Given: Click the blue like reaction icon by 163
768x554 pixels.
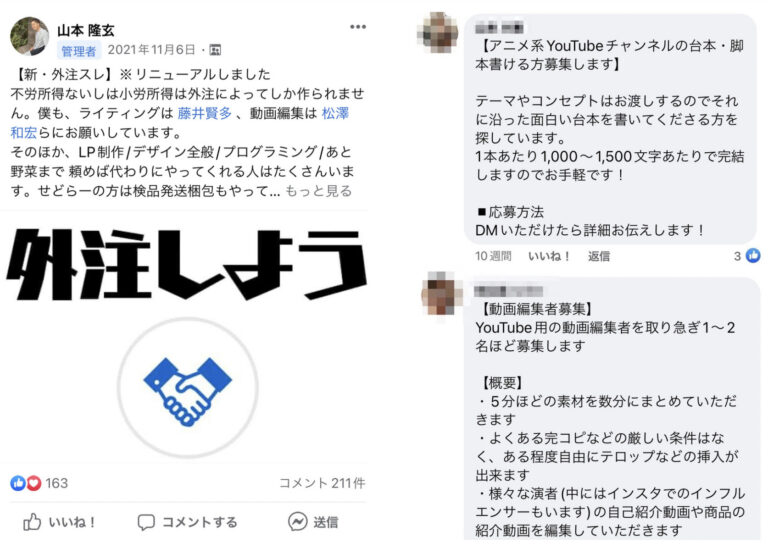Looking at the screenshot, I should point(18,483).
